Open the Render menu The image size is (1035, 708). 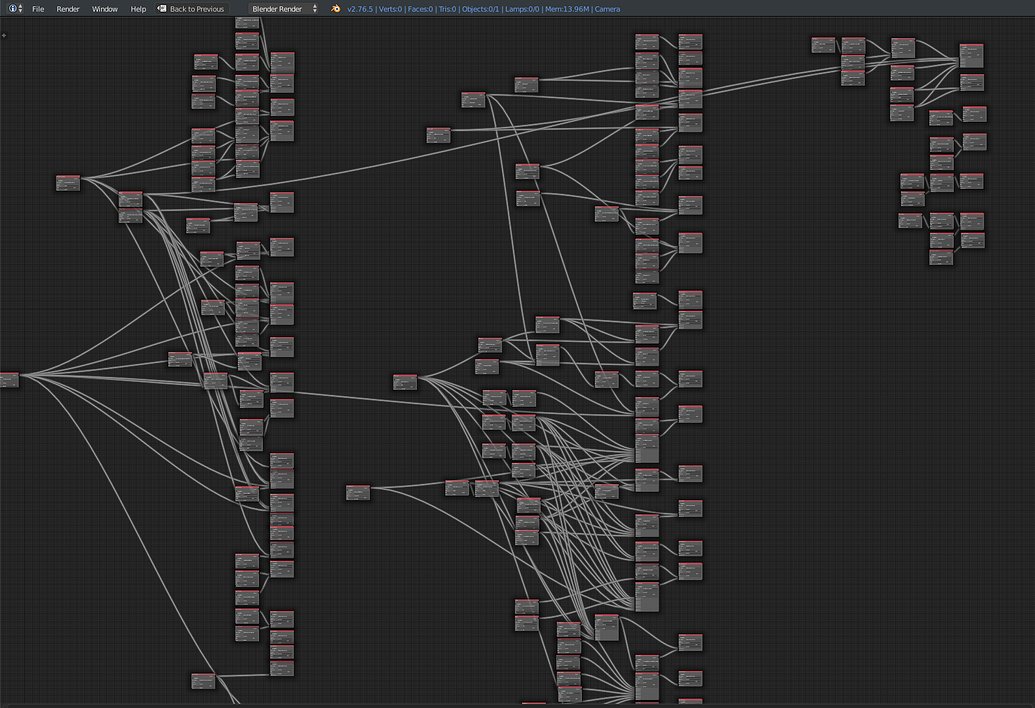[68, 9]
